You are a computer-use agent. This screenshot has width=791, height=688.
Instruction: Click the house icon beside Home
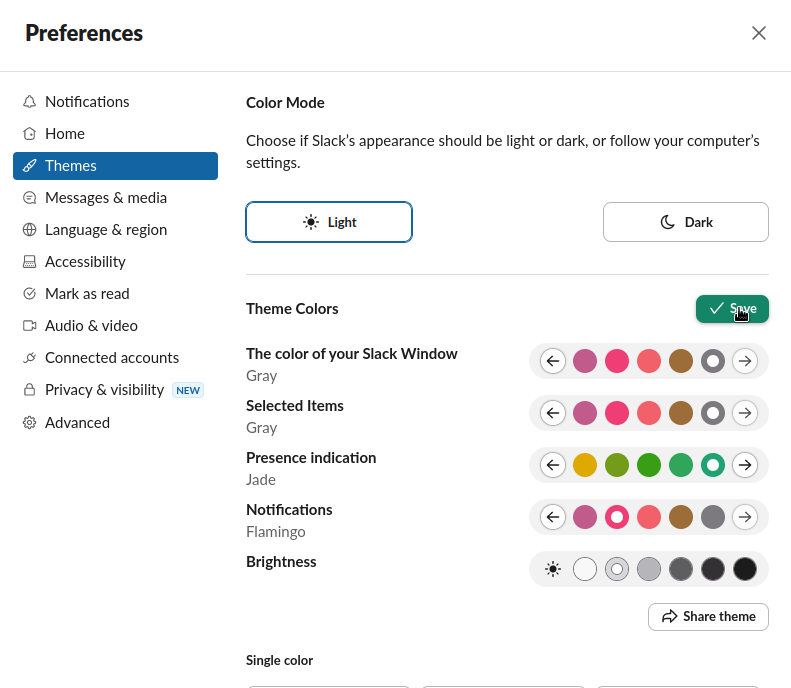[30, 134]
